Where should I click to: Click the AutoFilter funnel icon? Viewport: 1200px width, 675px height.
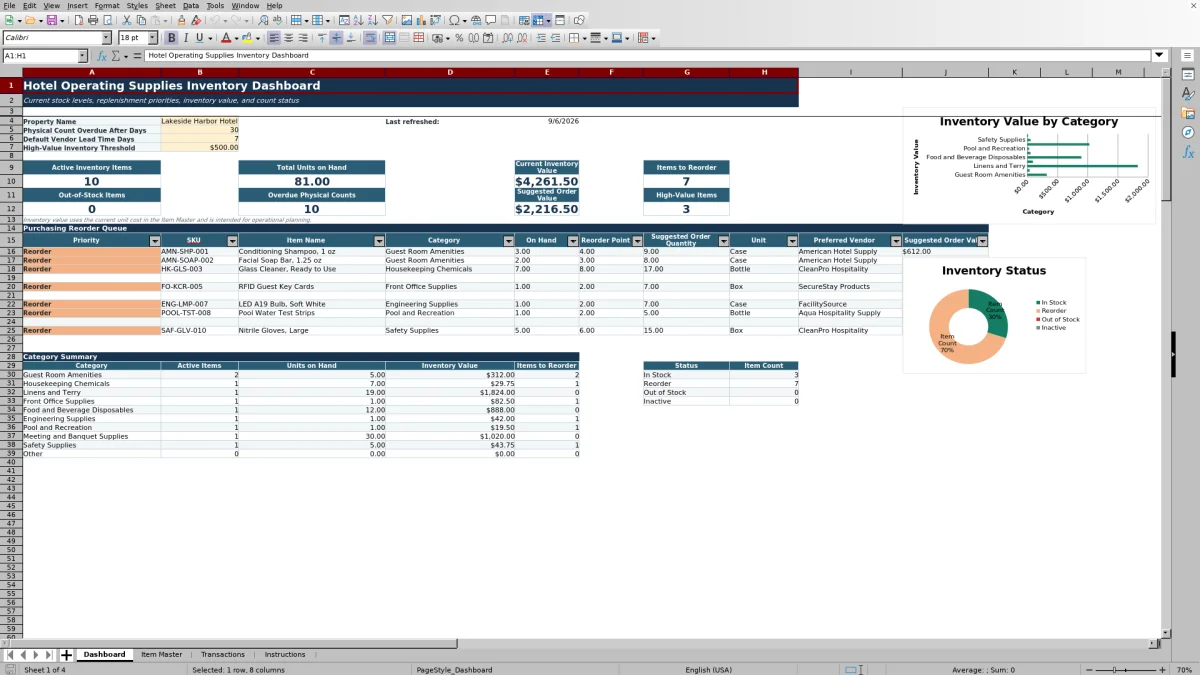coord(387,20)
